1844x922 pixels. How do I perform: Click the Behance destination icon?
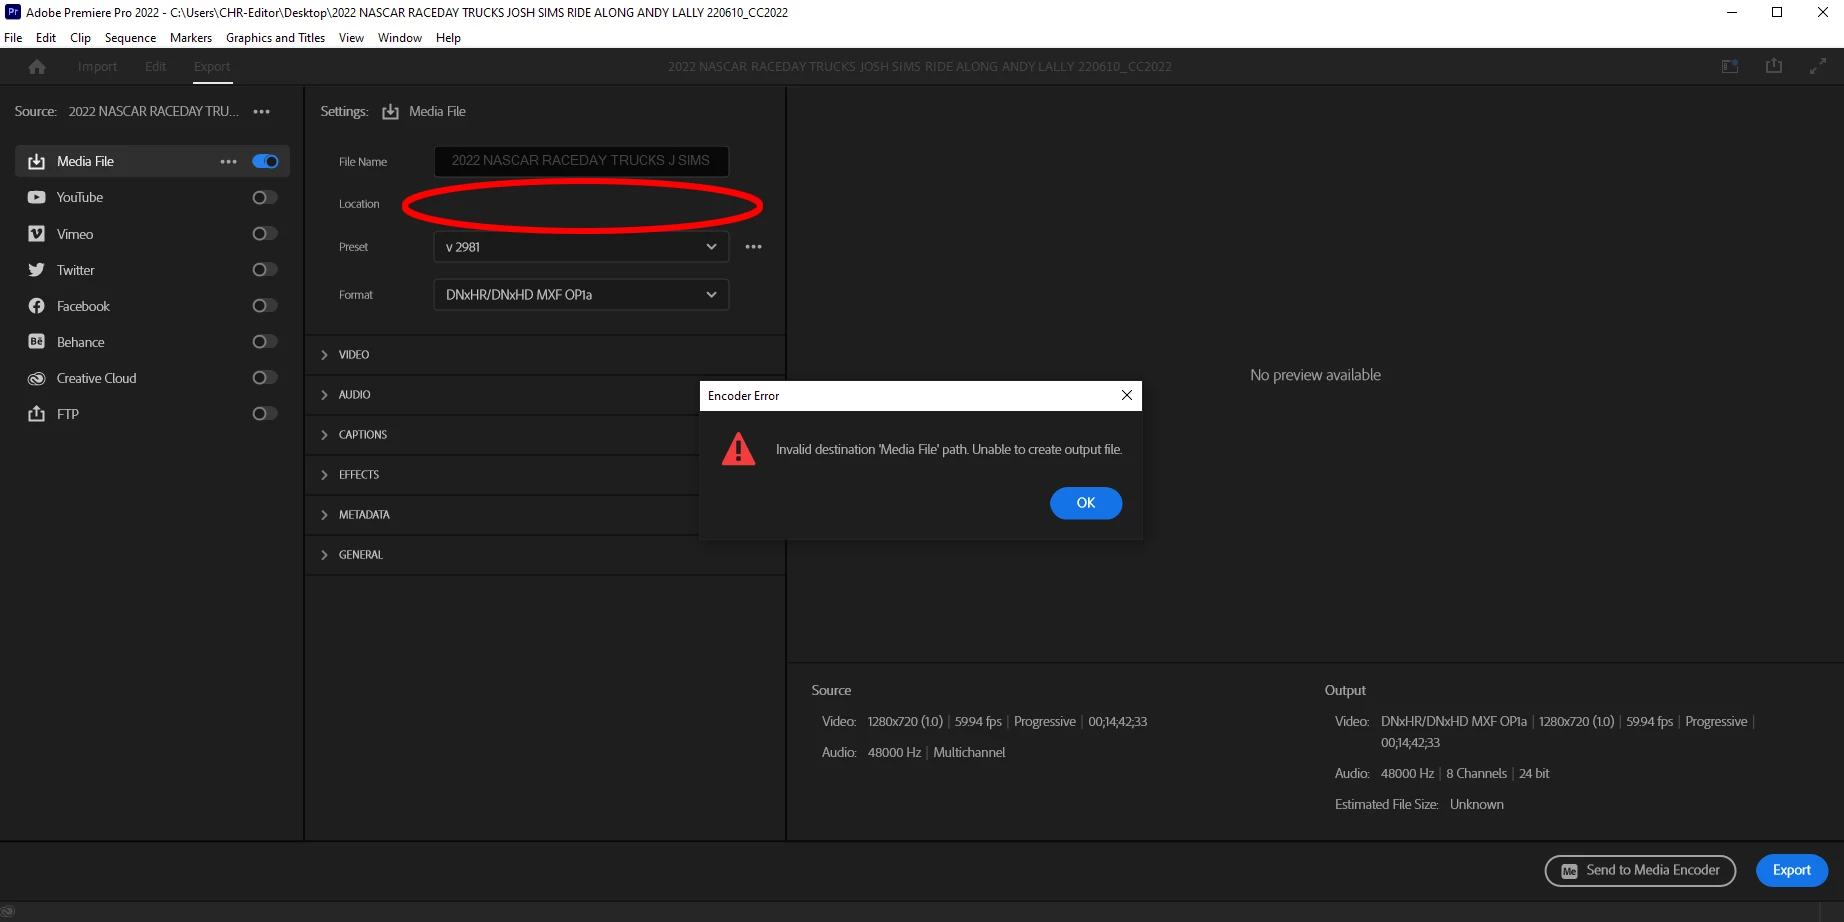pyautogui.click(x=37, y=342)
